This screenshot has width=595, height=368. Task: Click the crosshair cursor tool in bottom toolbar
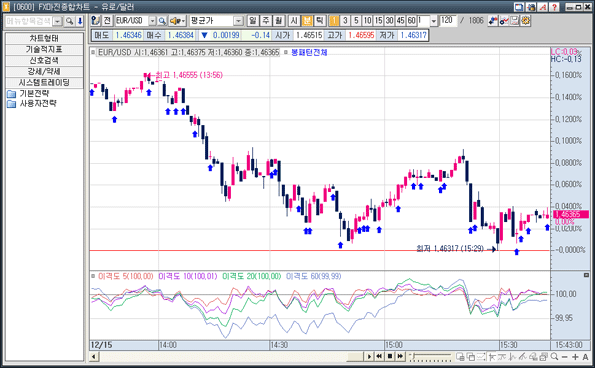click(x=492, y=357)
